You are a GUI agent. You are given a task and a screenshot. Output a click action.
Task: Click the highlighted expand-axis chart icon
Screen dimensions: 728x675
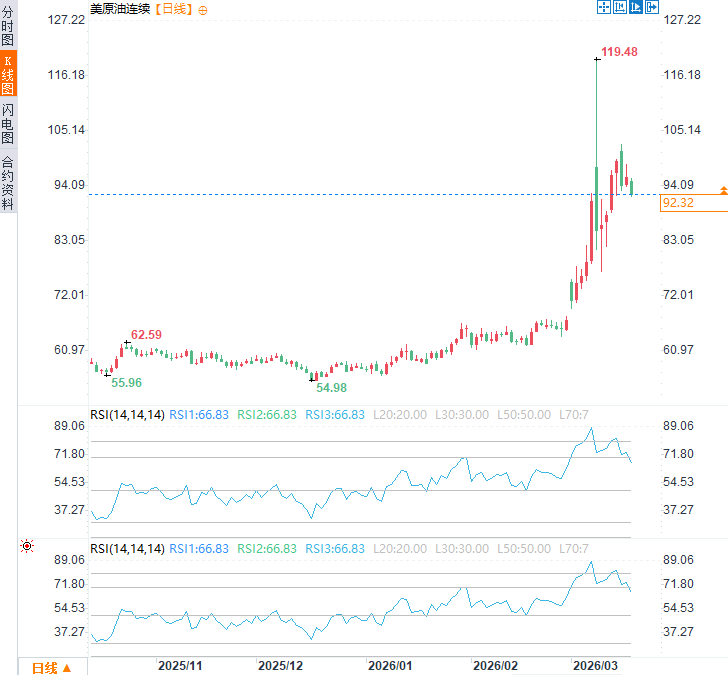[636, 7]
